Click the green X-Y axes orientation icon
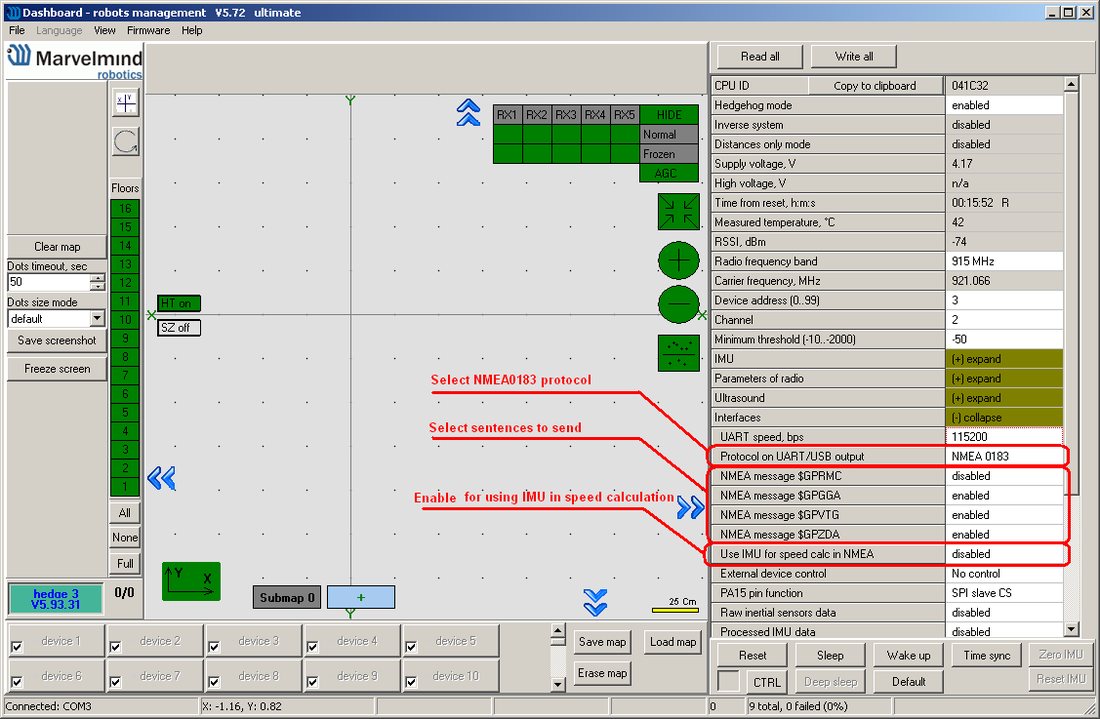The width and height of the screenshot is (1100, 719). pos(191,581)
